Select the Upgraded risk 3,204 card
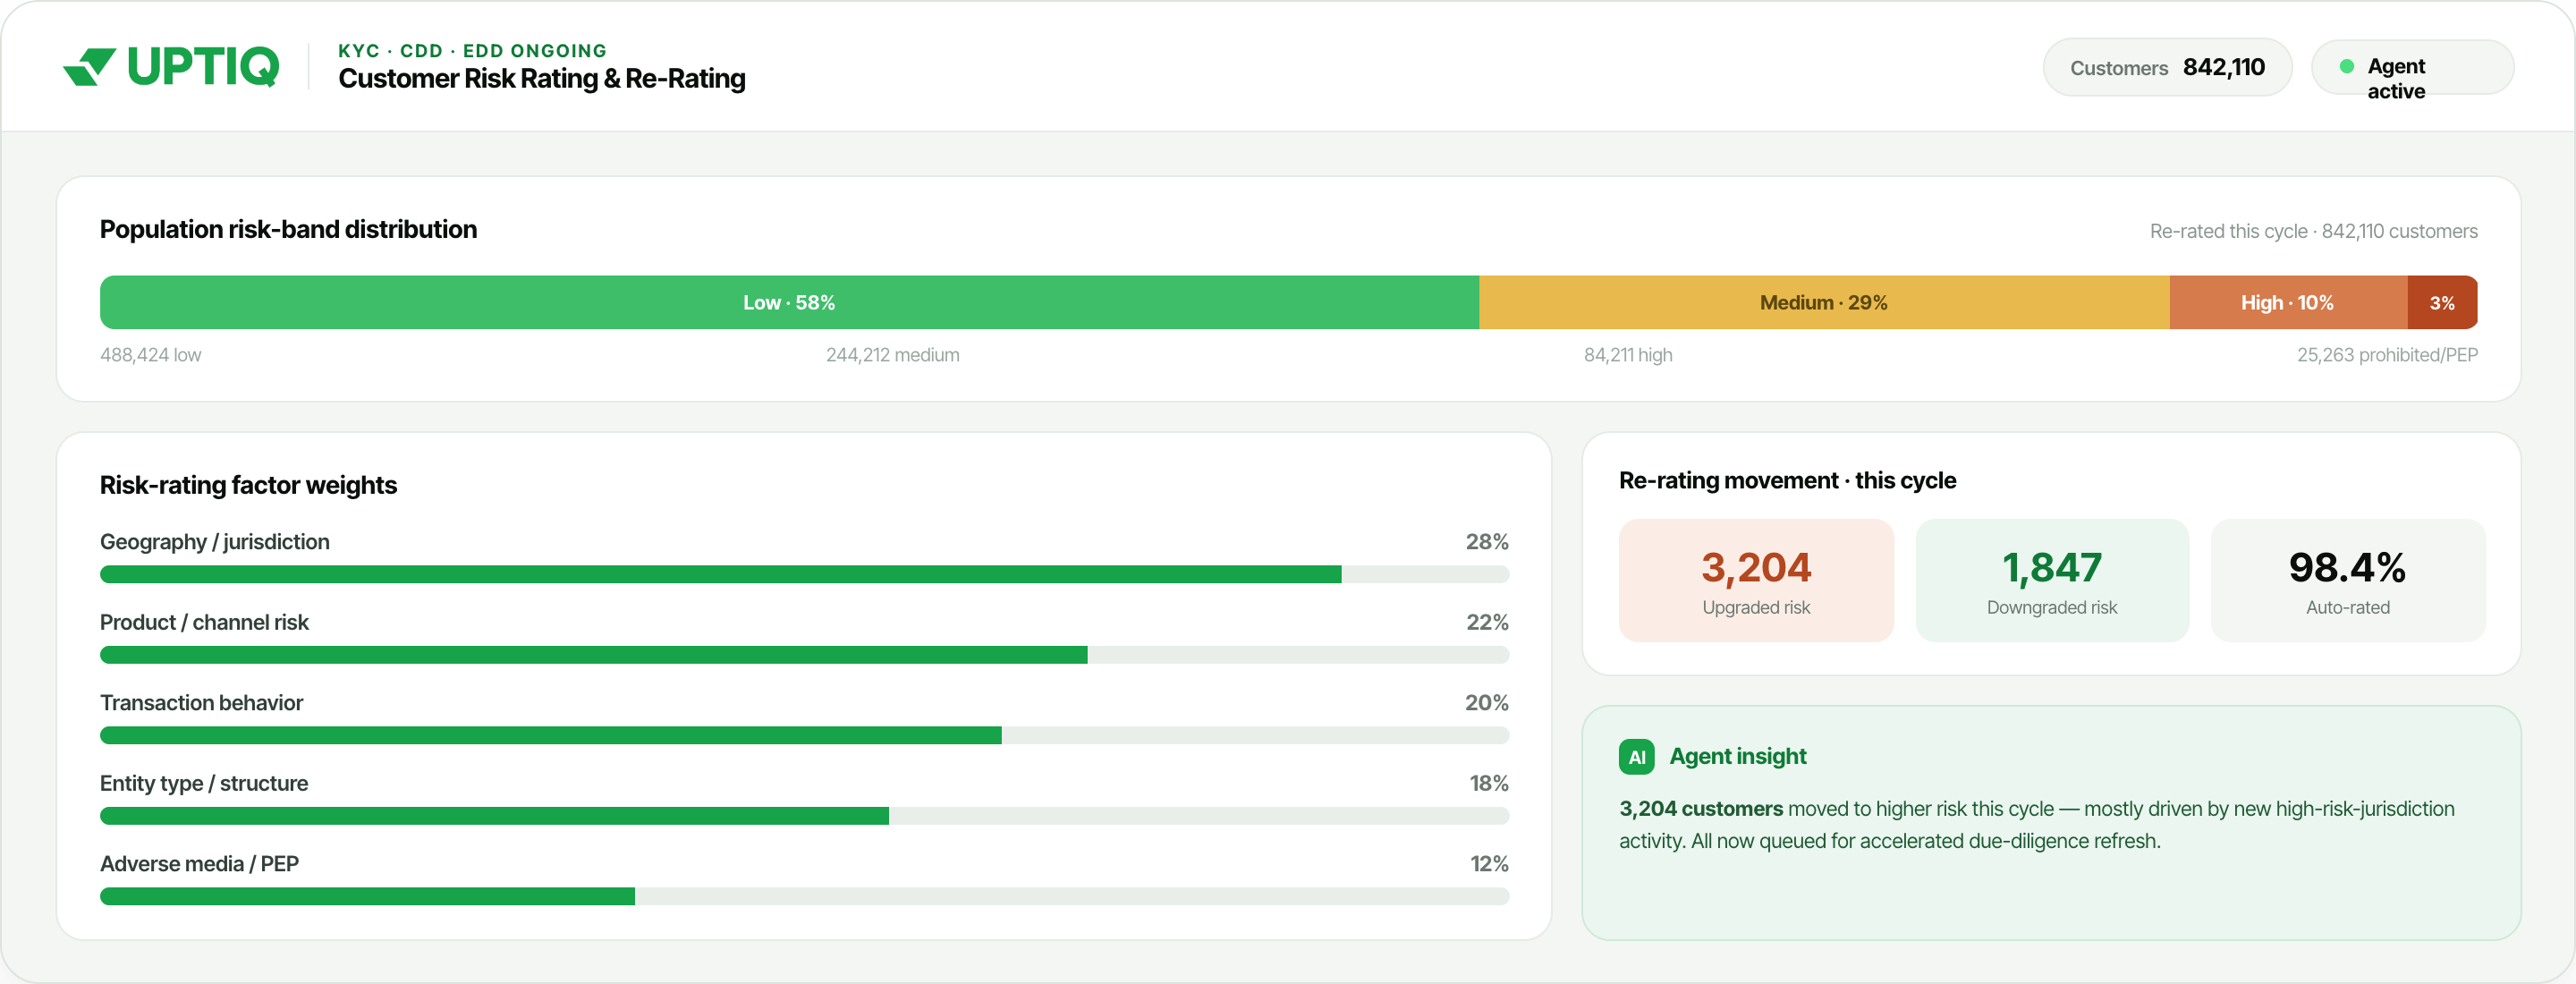 coord(1756,581)
